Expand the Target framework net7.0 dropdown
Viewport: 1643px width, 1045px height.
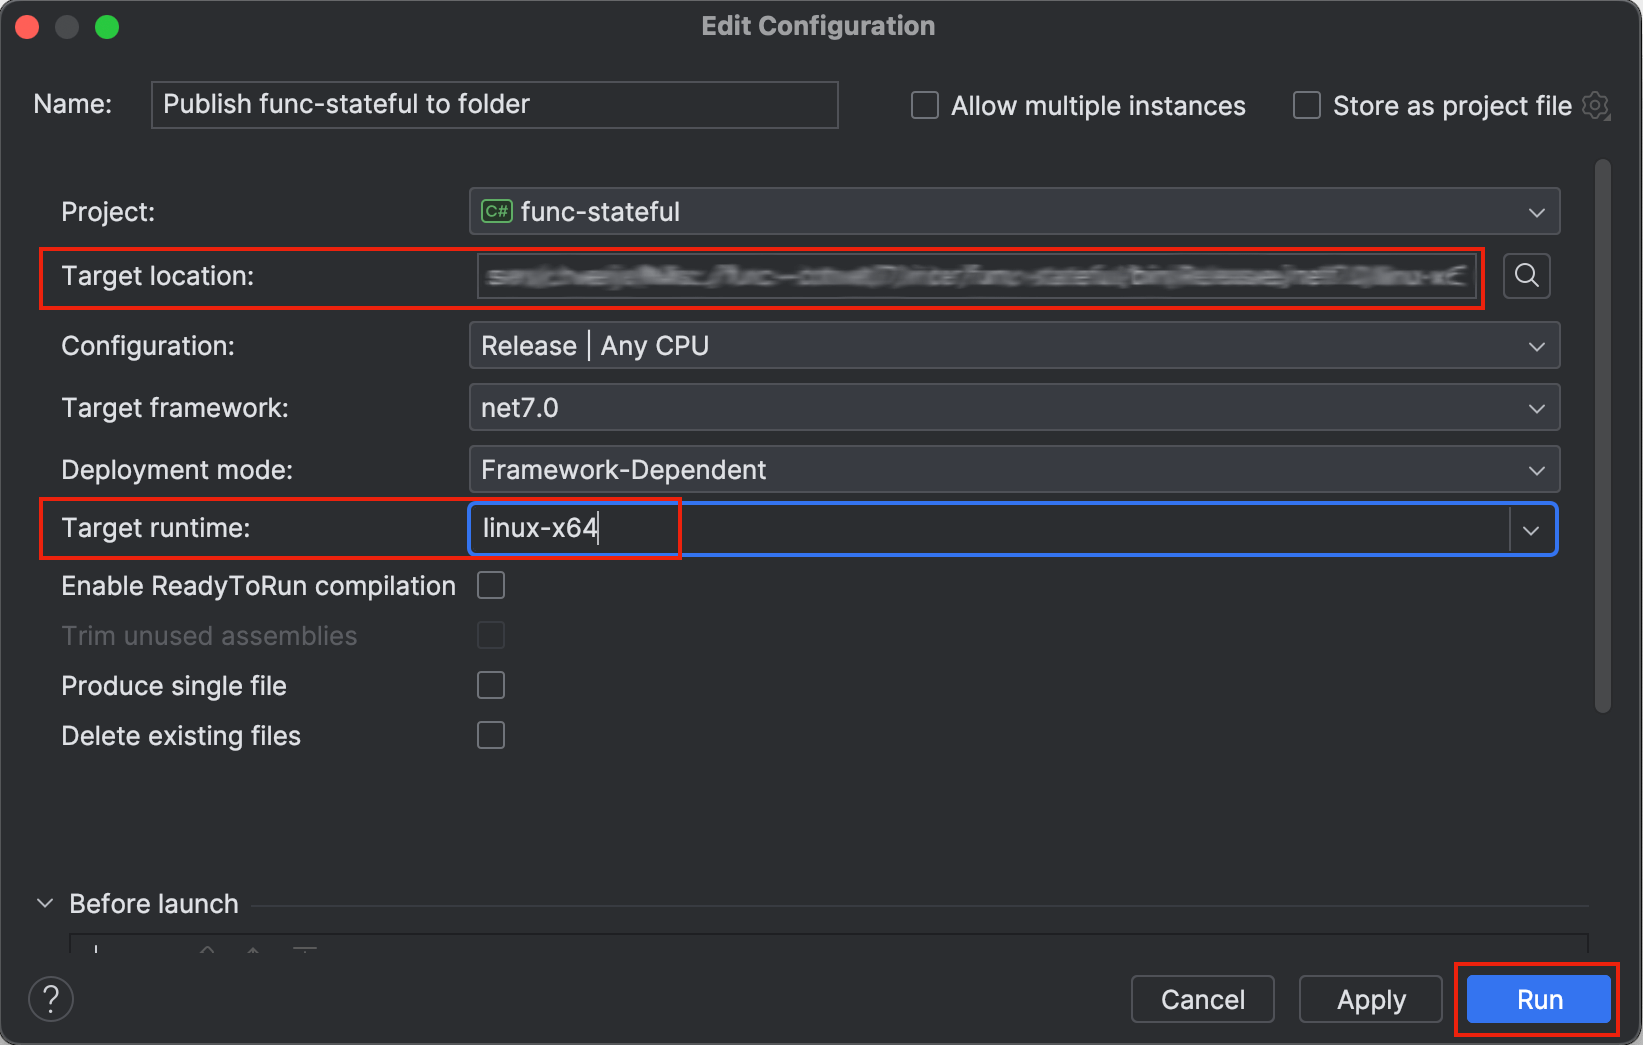1014,407
